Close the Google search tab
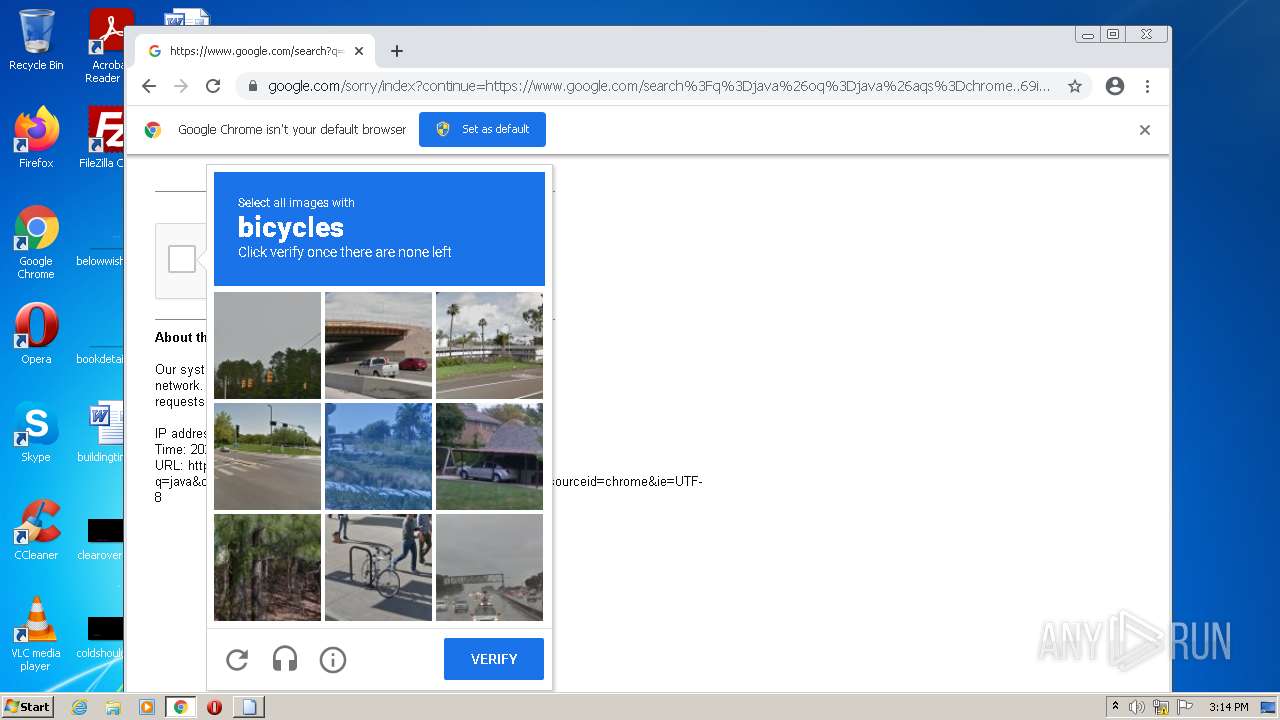Screen dimensions: 1280x720 (x=359, y=51)
